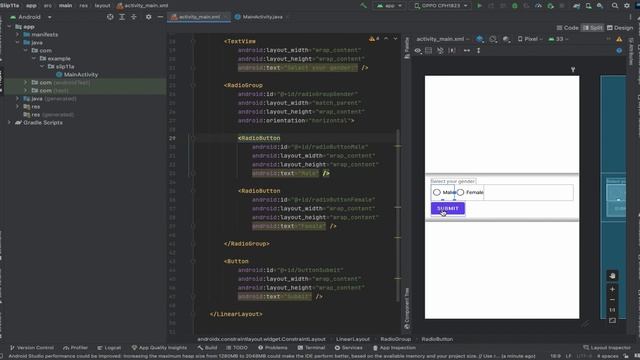This screenshot has height=360, width=640.
Task: Click the vertical expand arrows icon
Action: [478, 51]
